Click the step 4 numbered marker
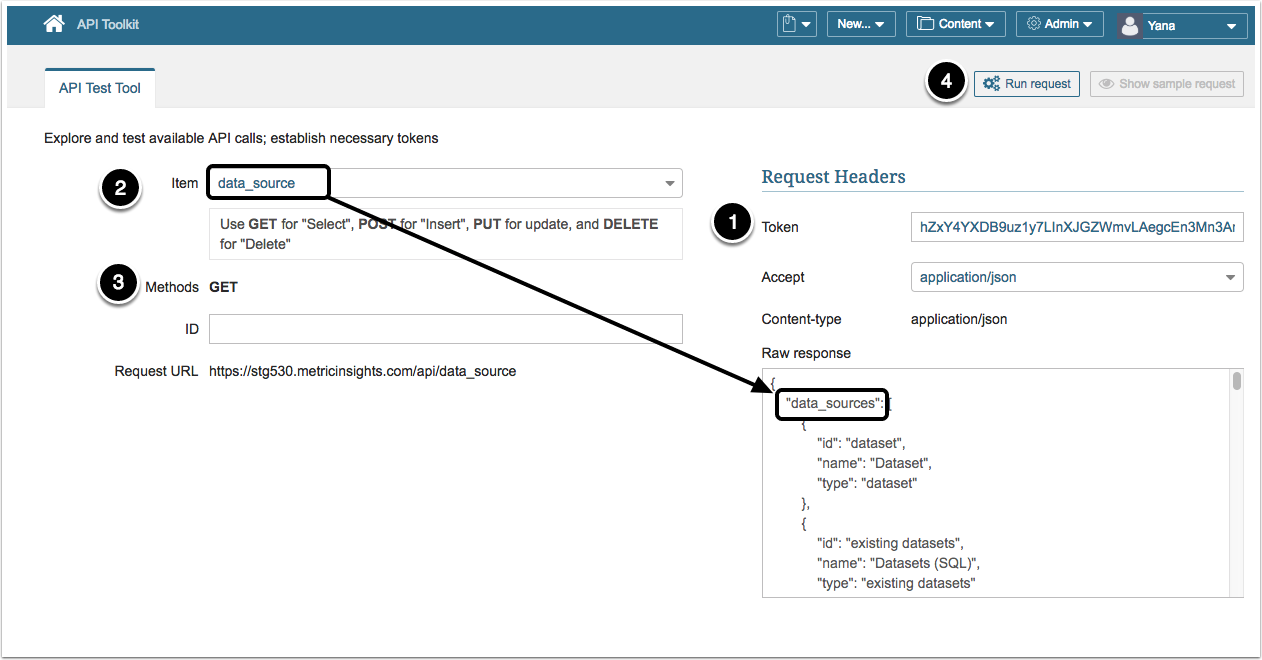 (x=946, y=83)
